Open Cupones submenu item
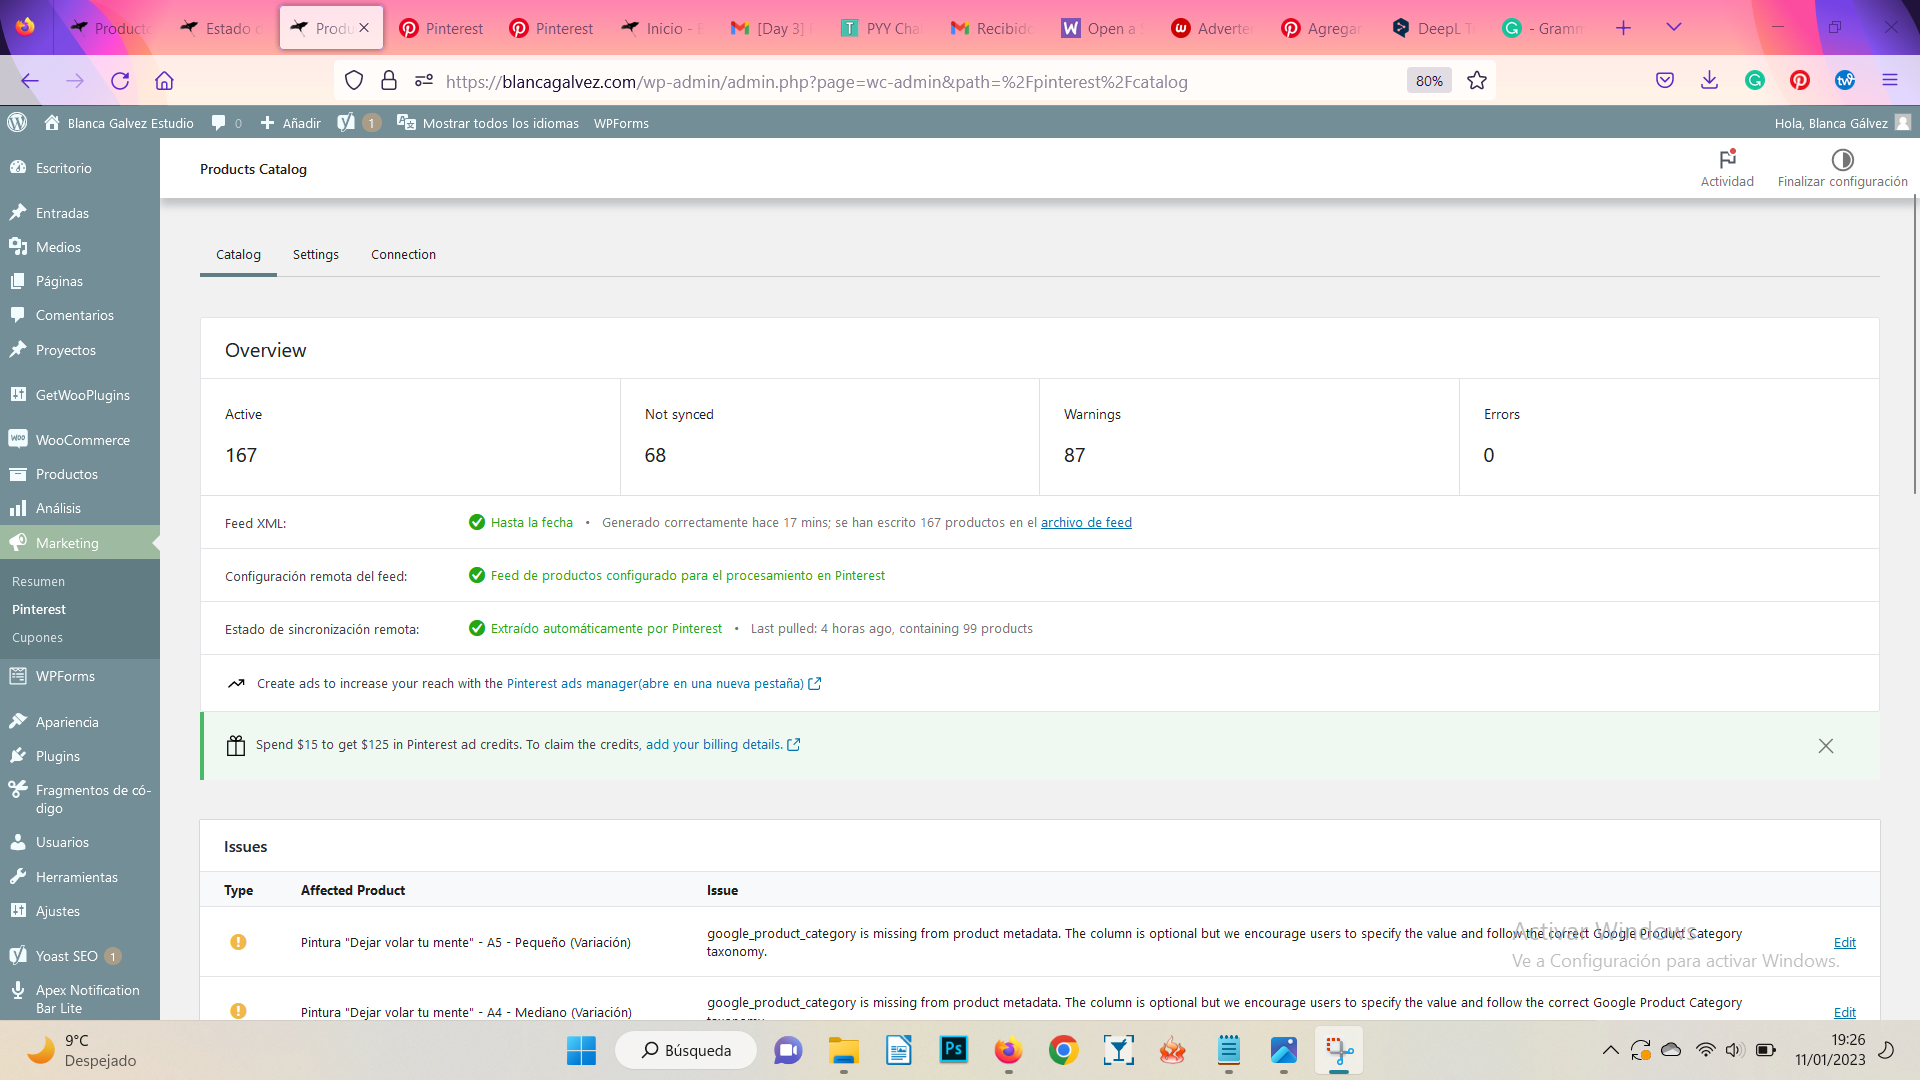 (37, 637)
